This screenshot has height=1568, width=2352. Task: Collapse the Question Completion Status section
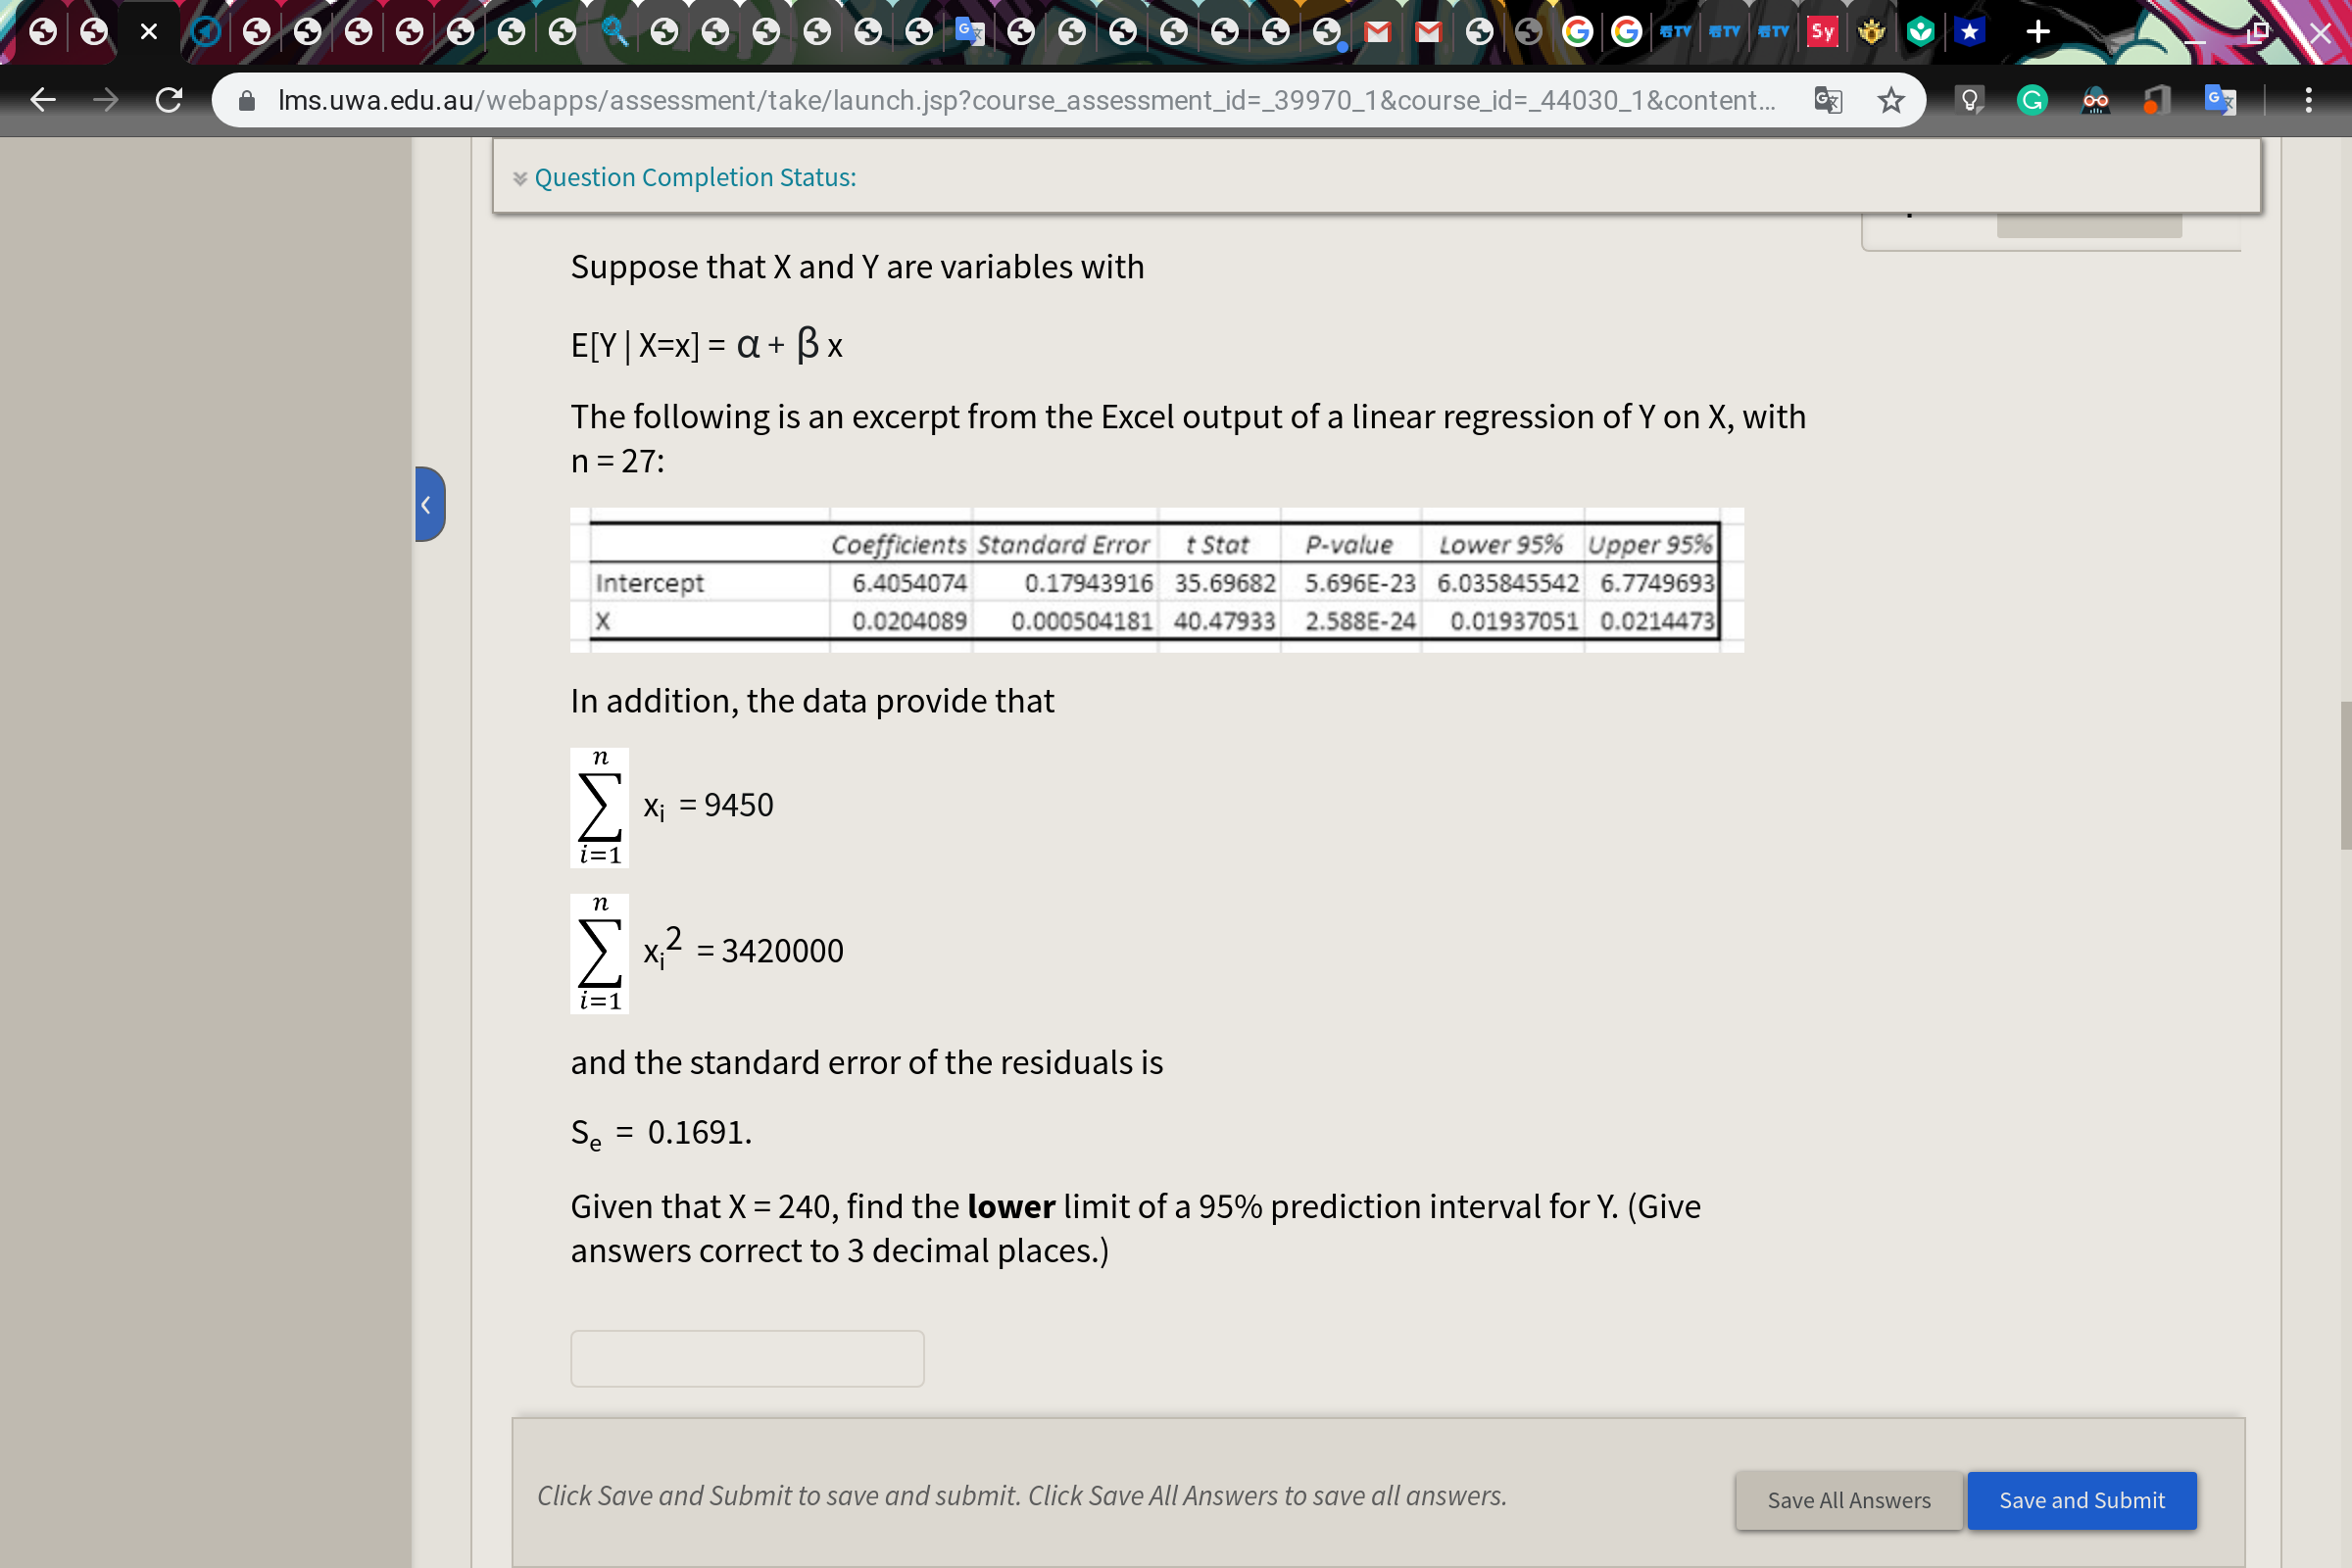pyautogui.click(x=520, y=177)
